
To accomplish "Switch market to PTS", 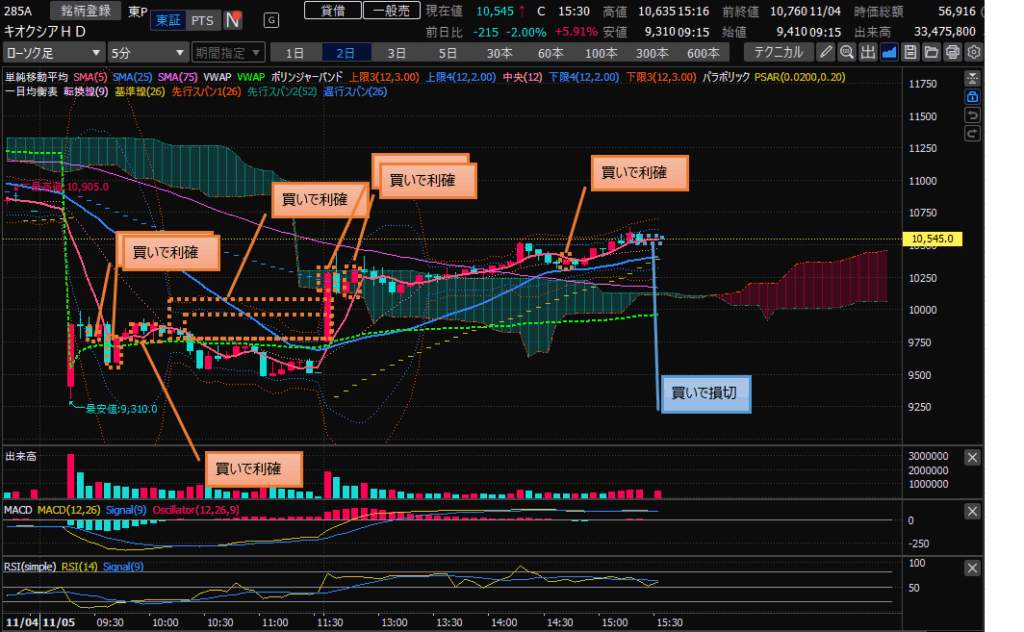I will 202,20.
